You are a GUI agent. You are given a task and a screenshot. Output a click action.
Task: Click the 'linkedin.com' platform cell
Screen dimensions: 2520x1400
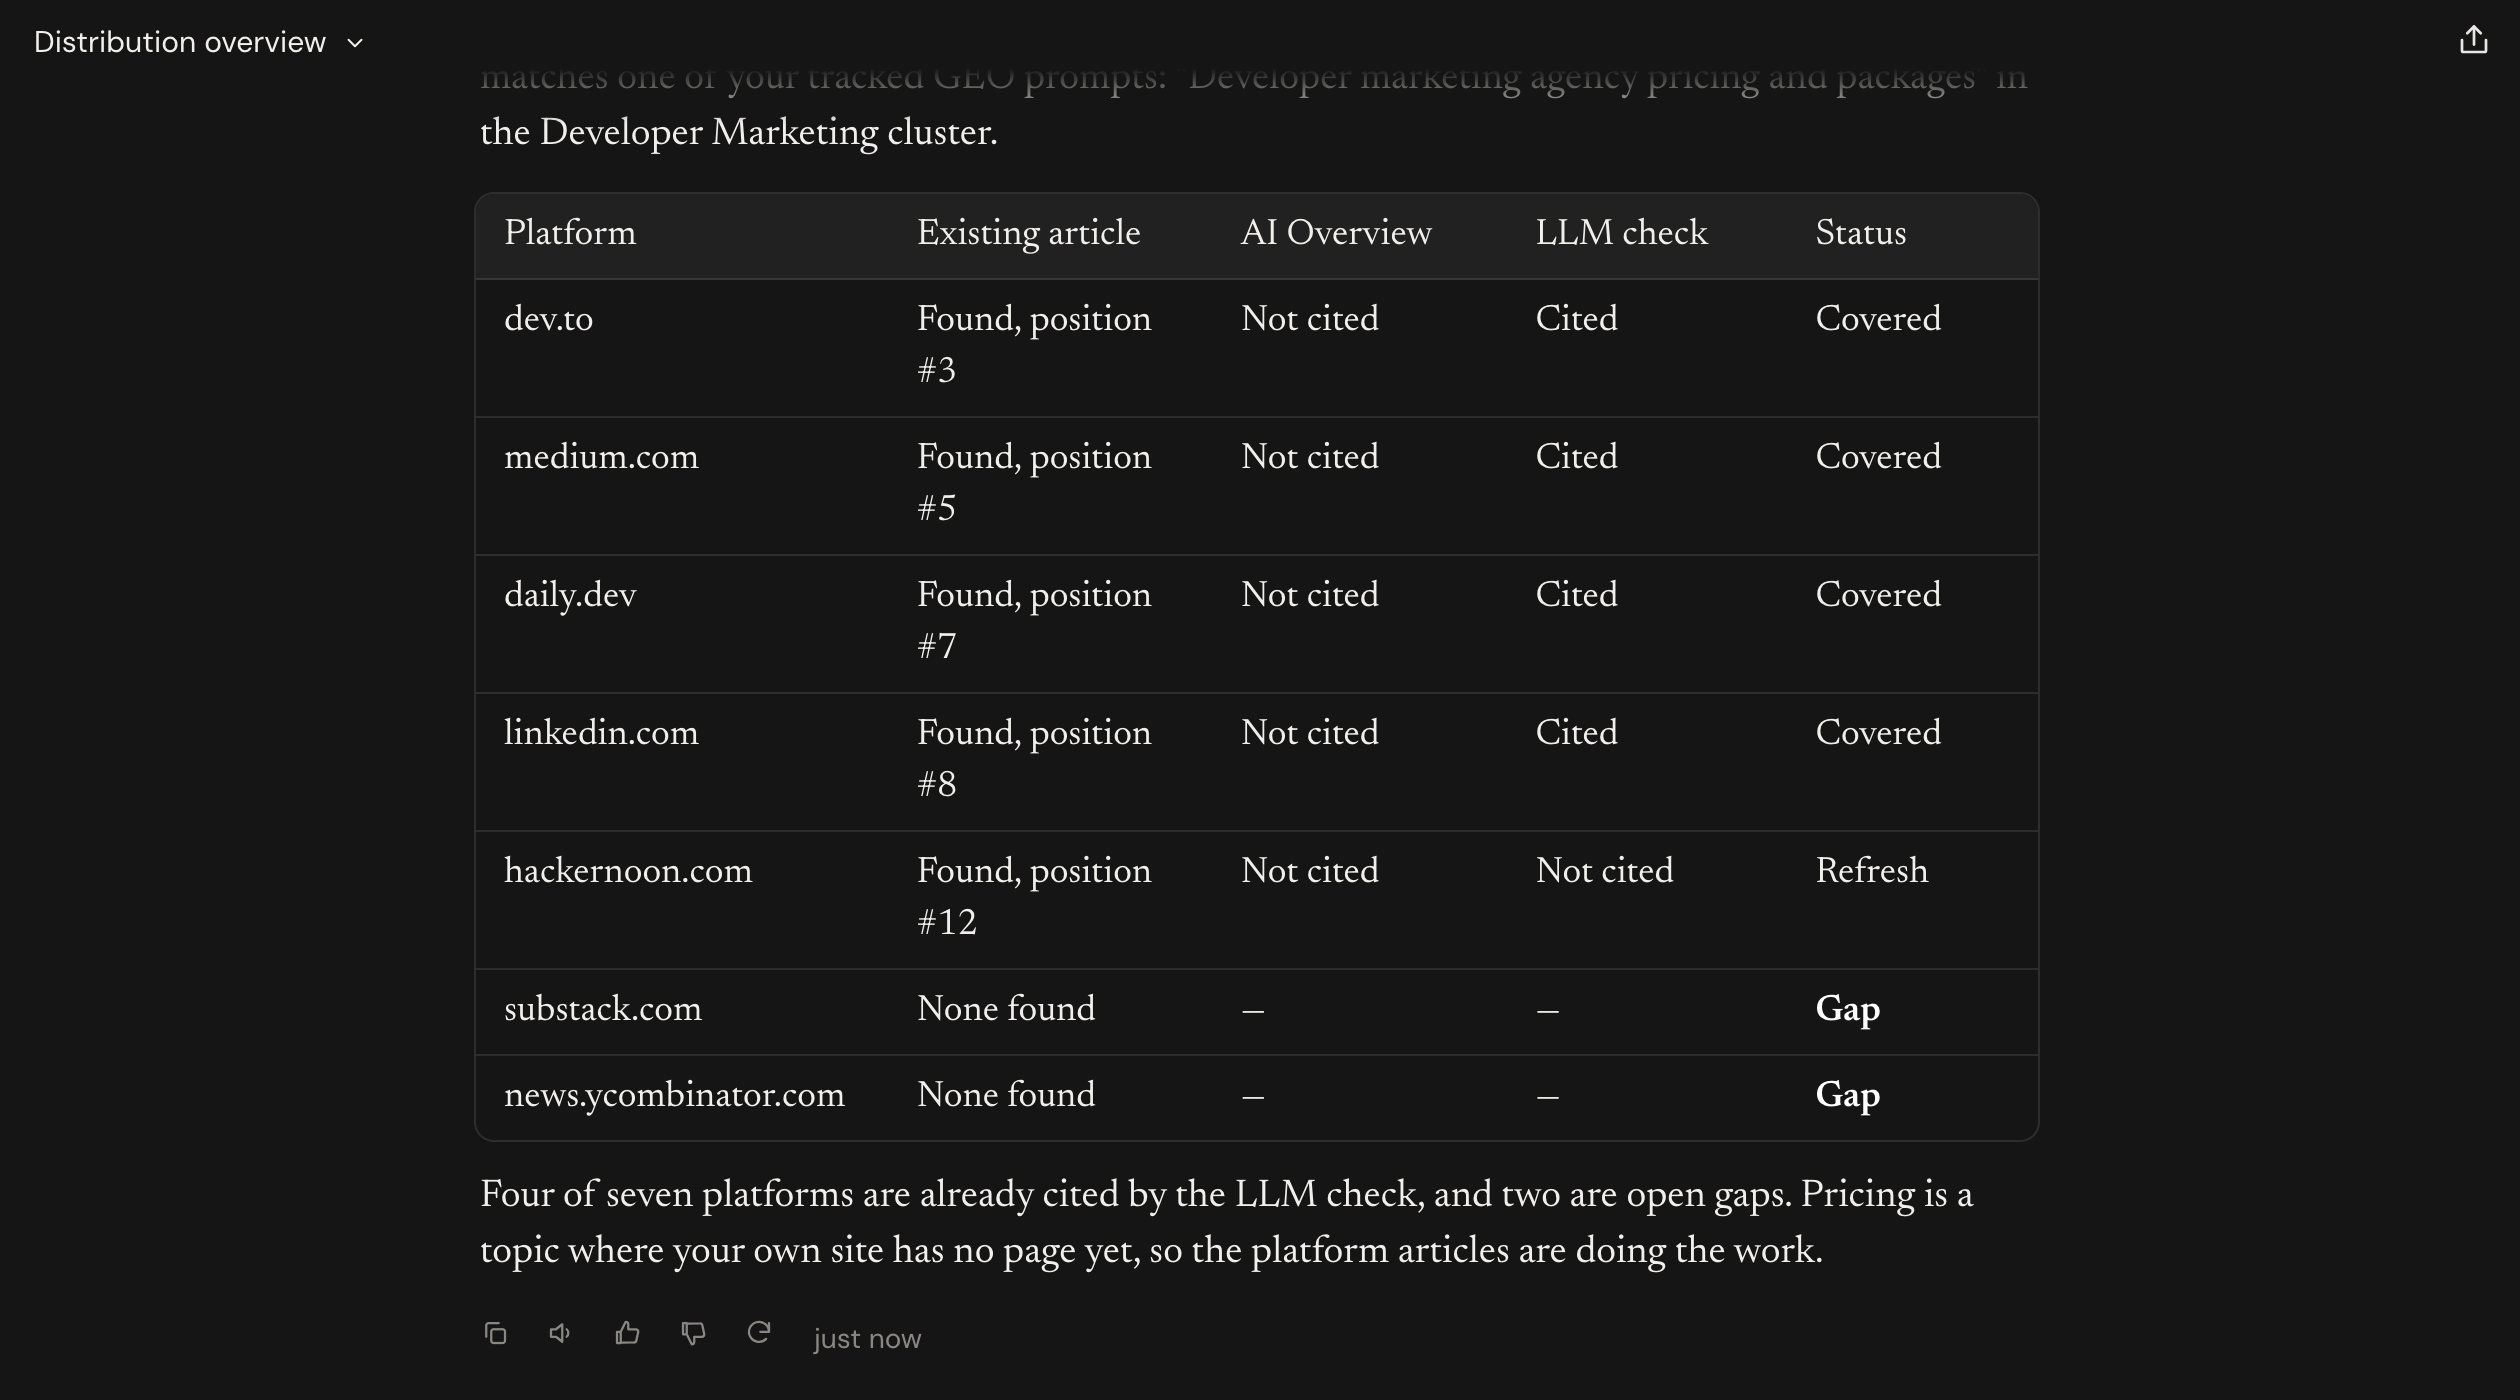coord(601,732)
